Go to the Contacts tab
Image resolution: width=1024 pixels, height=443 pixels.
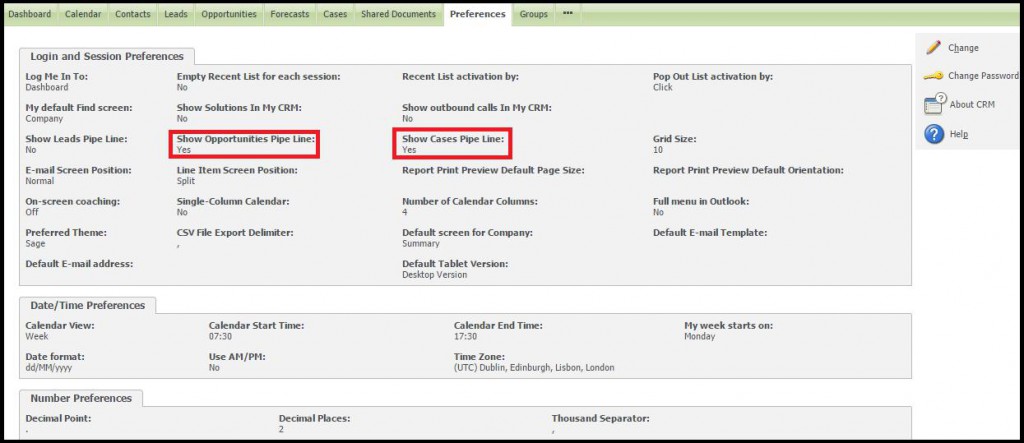pyautogui.click(x=133, y=14)
